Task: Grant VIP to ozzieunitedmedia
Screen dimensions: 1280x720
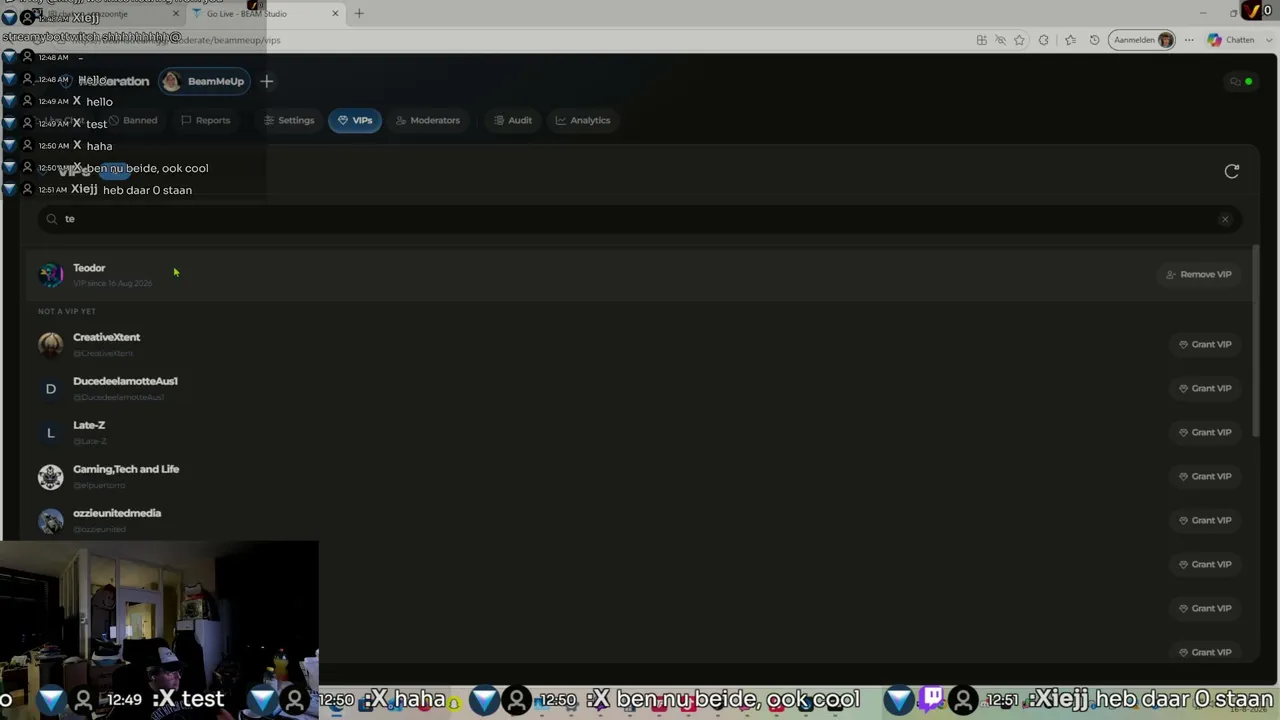Action: click(1205, 520)
